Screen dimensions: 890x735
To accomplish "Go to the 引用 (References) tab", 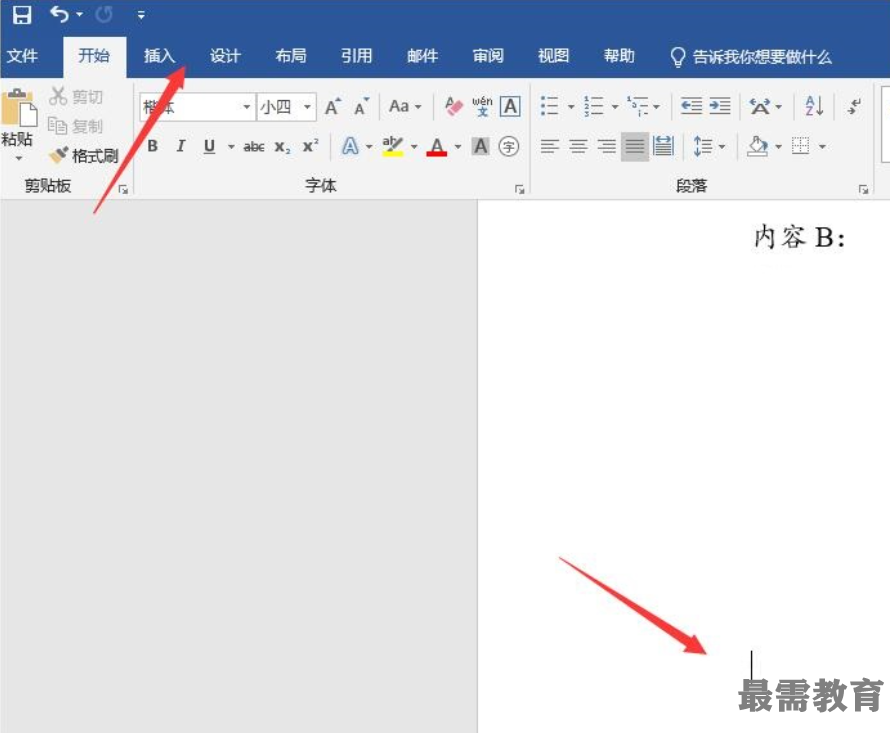I will point(356,56).
